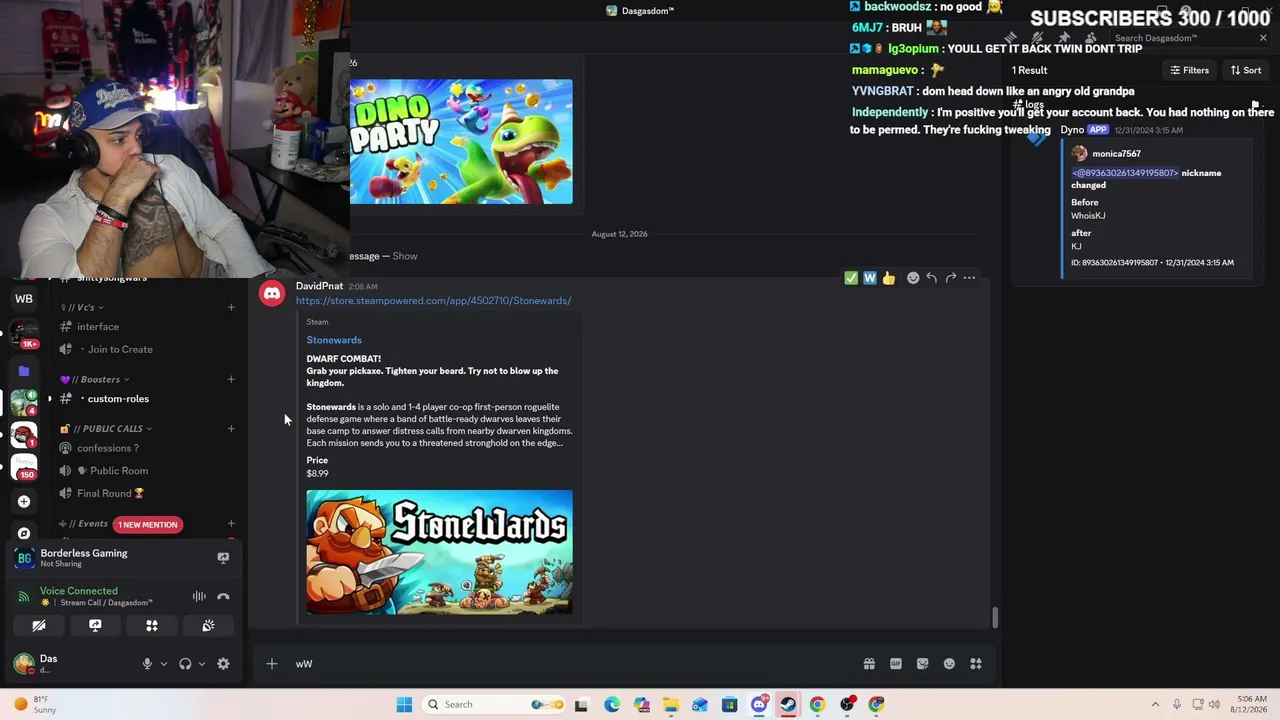This screenshot has height=720, width=1280.
Task: Close the search results panel
Action: pyautogui.click(x=1263, y=38)
